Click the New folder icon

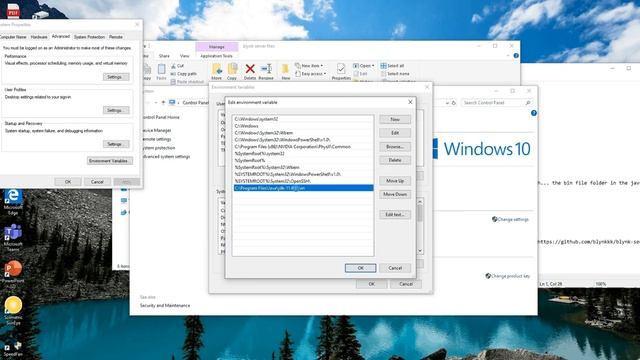point(286,69)
